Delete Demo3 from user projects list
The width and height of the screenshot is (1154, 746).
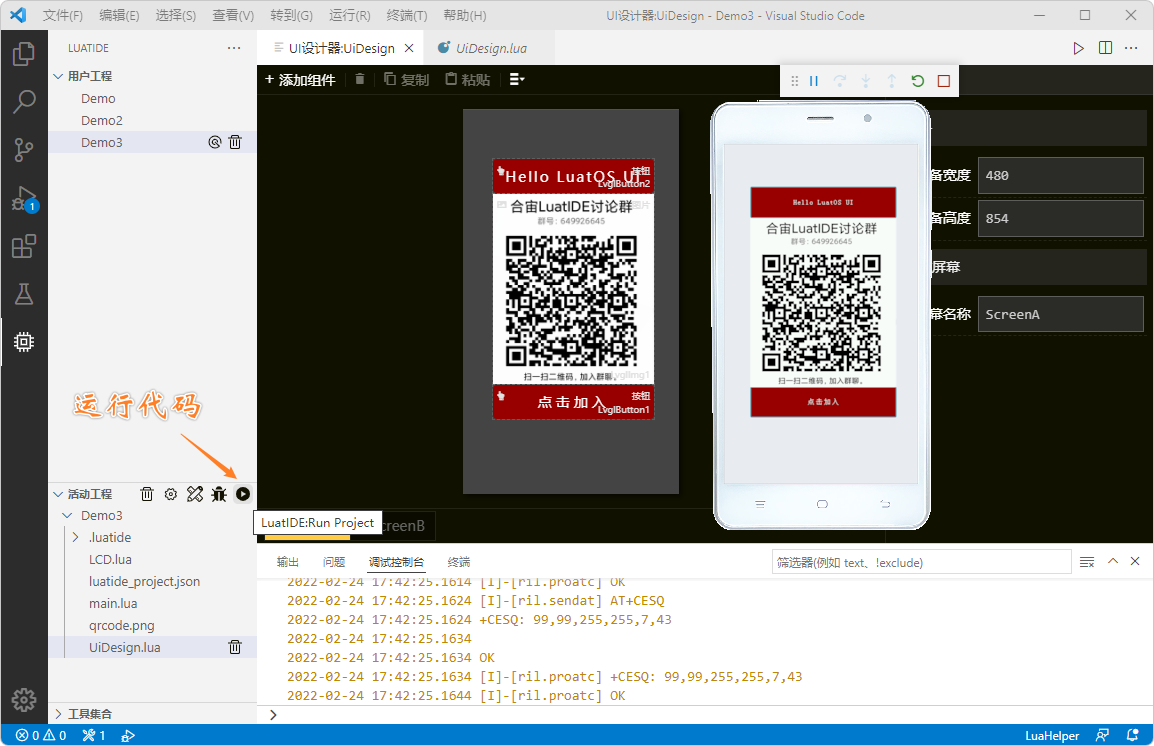[235, 142]
